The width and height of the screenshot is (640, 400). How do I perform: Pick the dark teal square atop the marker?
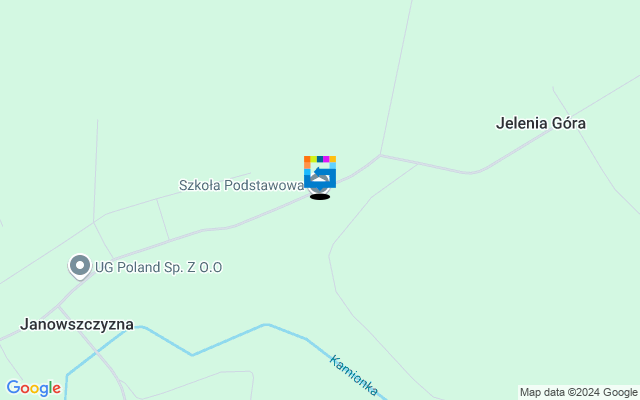(x=320, y=159)
